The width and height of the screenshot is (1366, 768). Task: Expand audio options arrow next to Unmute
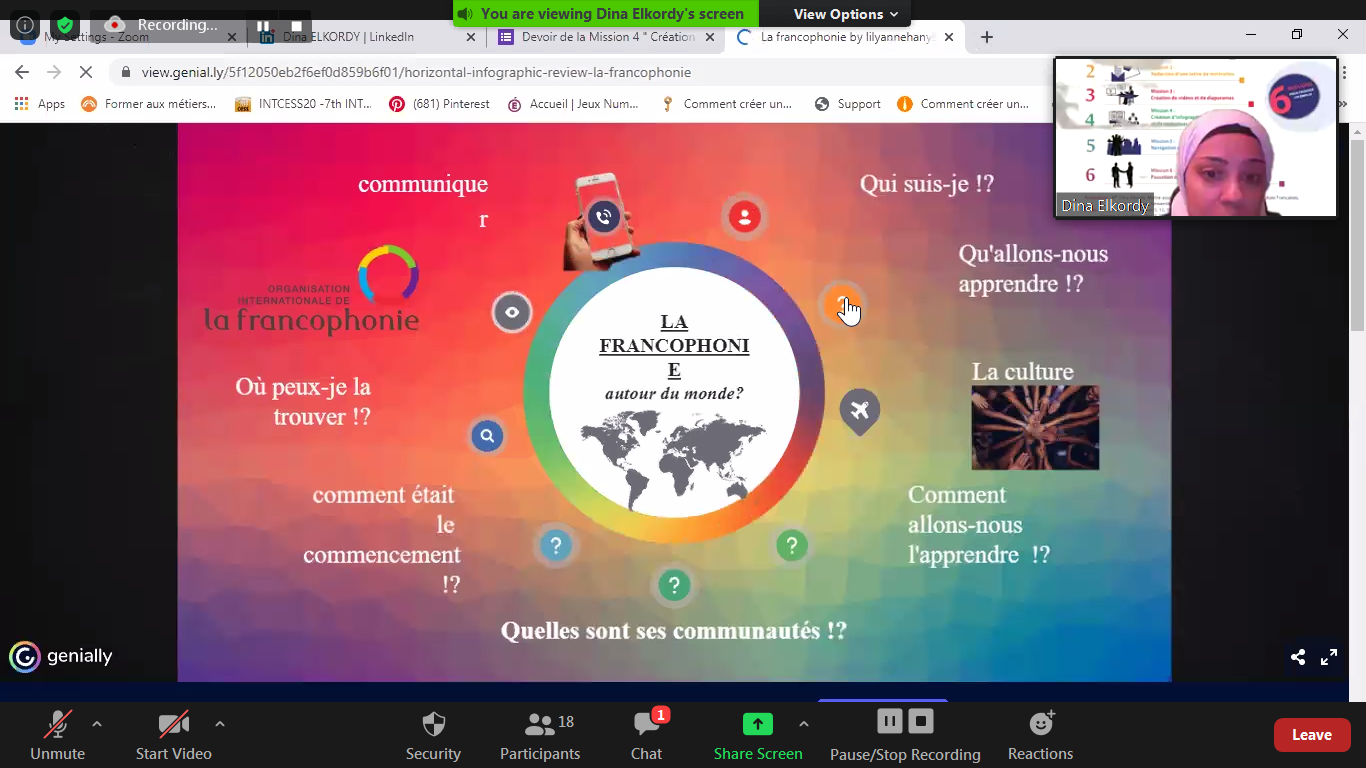click(97, 724)
